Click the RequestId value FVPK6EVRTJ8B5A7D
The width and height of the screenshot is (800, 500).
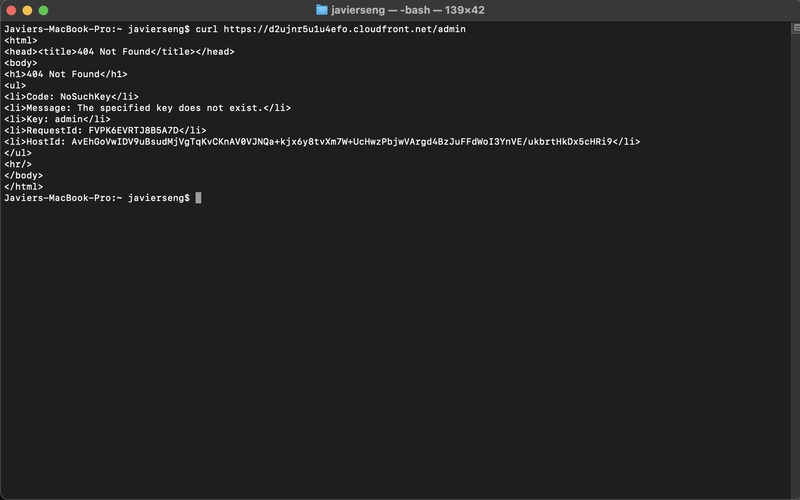click(x=134, y=130)
